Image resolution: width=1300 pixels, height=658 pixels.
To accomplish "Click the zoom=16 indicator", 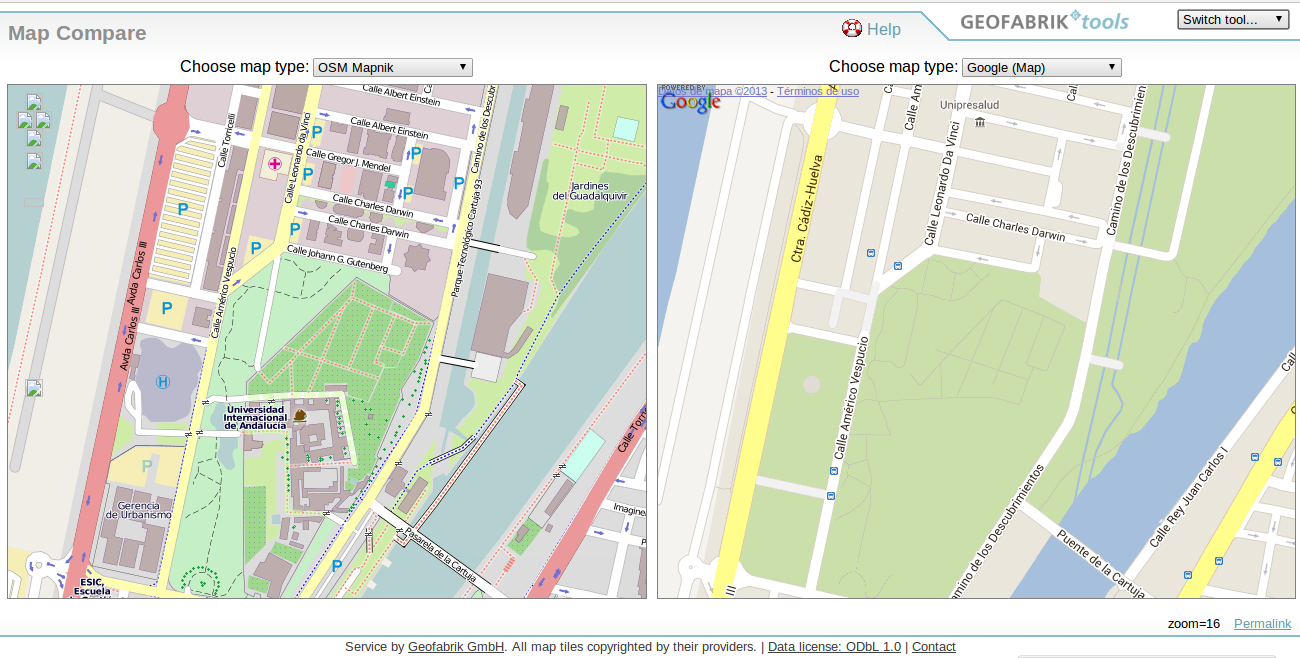I will click(x=1194, y=623).
